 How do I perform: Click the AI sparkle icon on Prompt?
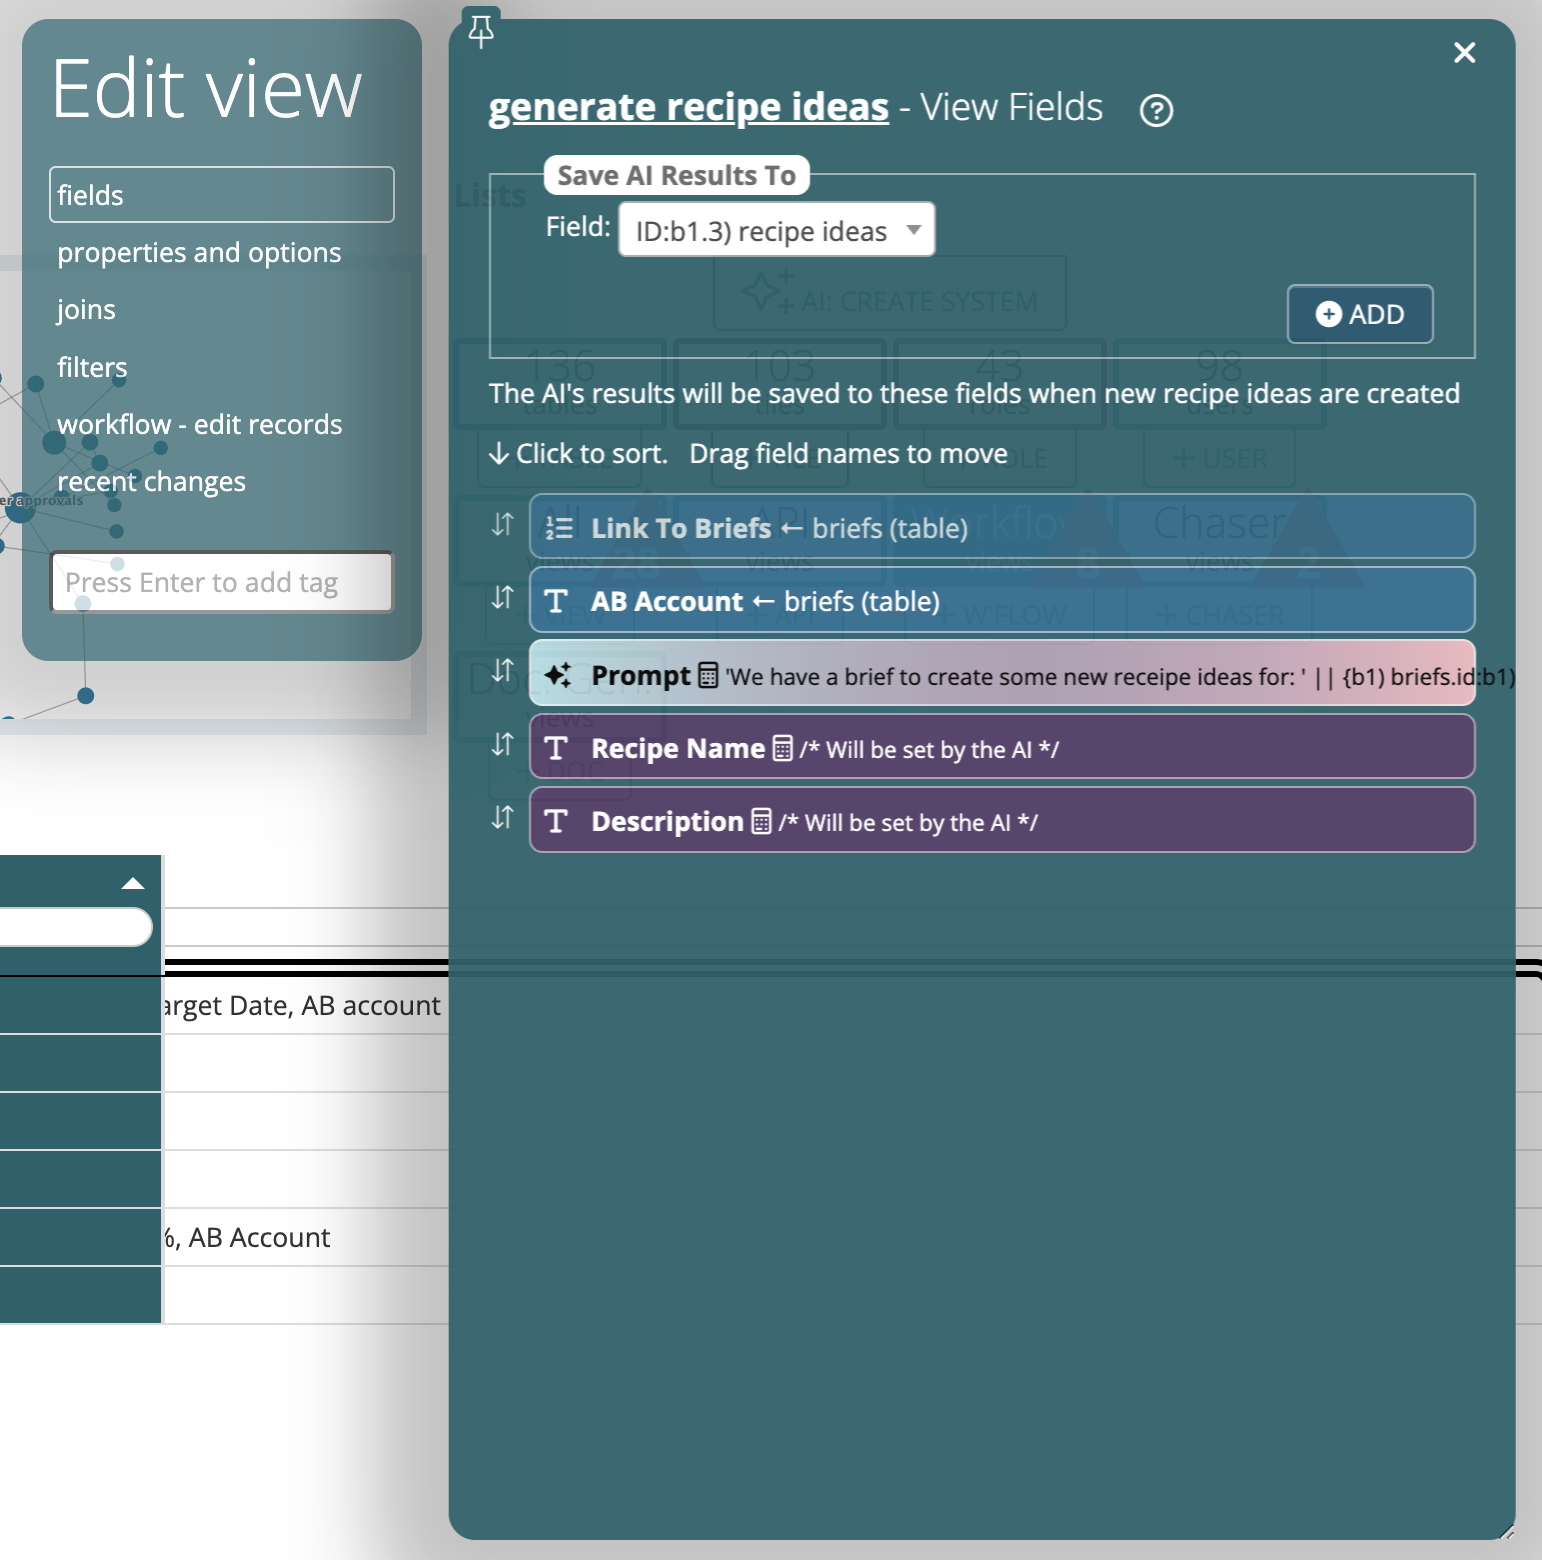[x=557, y=675]
